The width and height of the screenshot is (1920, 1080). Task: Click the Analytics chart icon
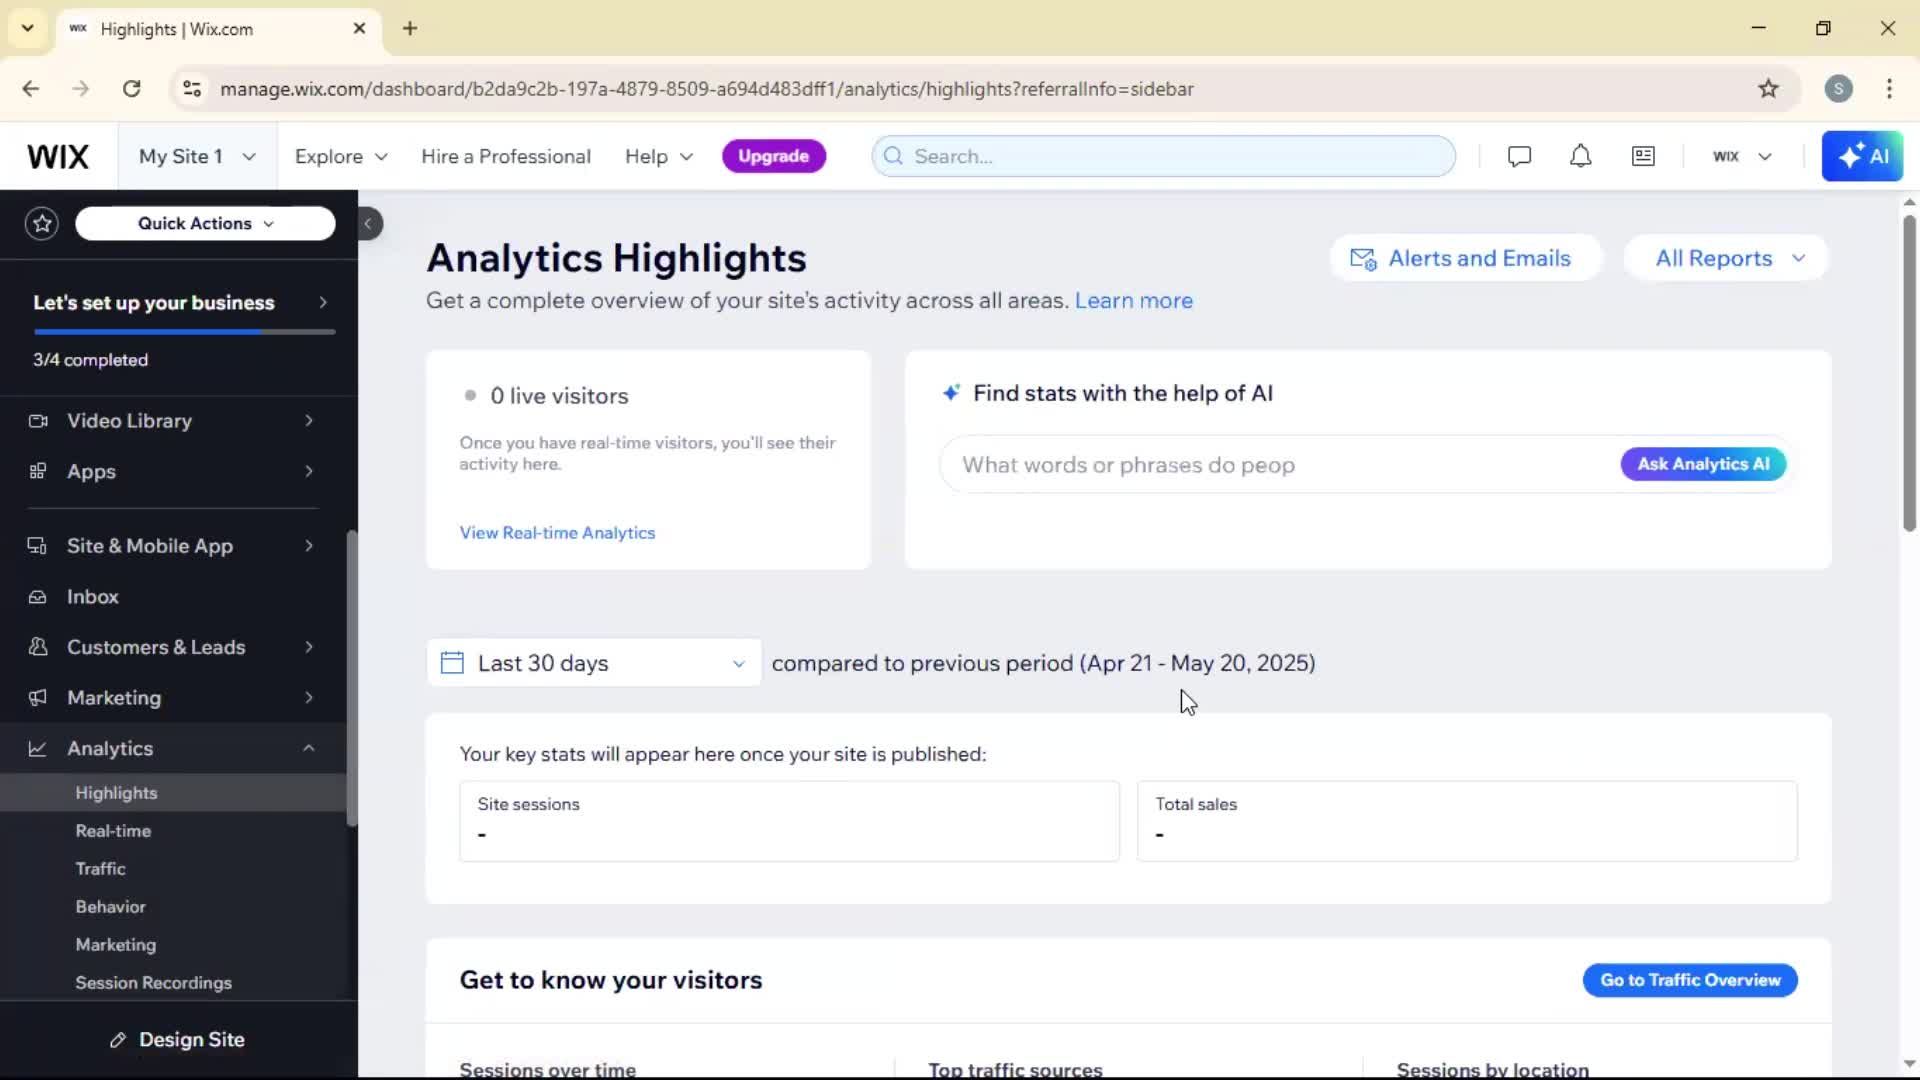(x=38, y=748)
